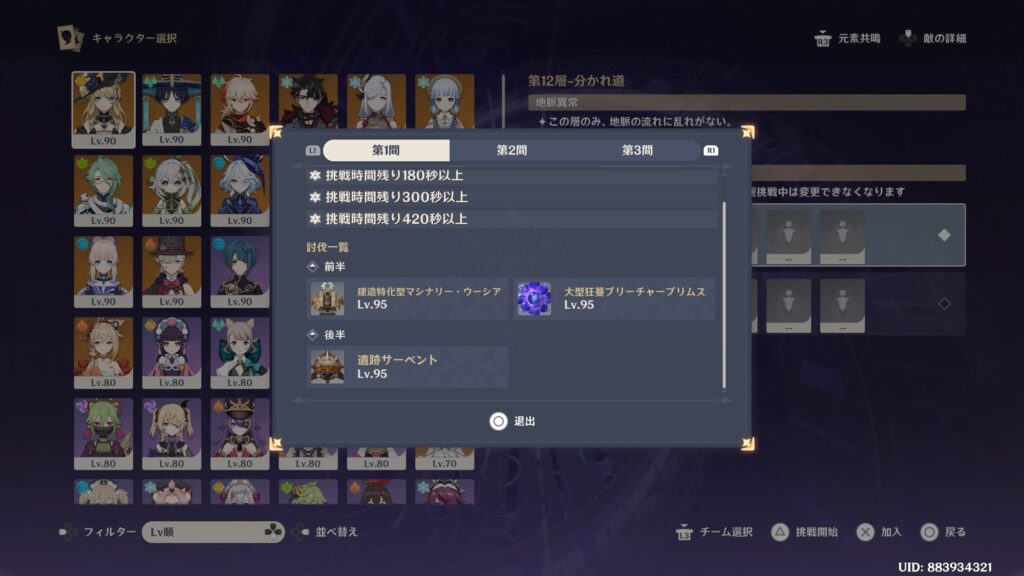The image size is (1024, 576).
Task: Open 元素共鳴 elemental resonance icon
Action: (x=822, y=39)
